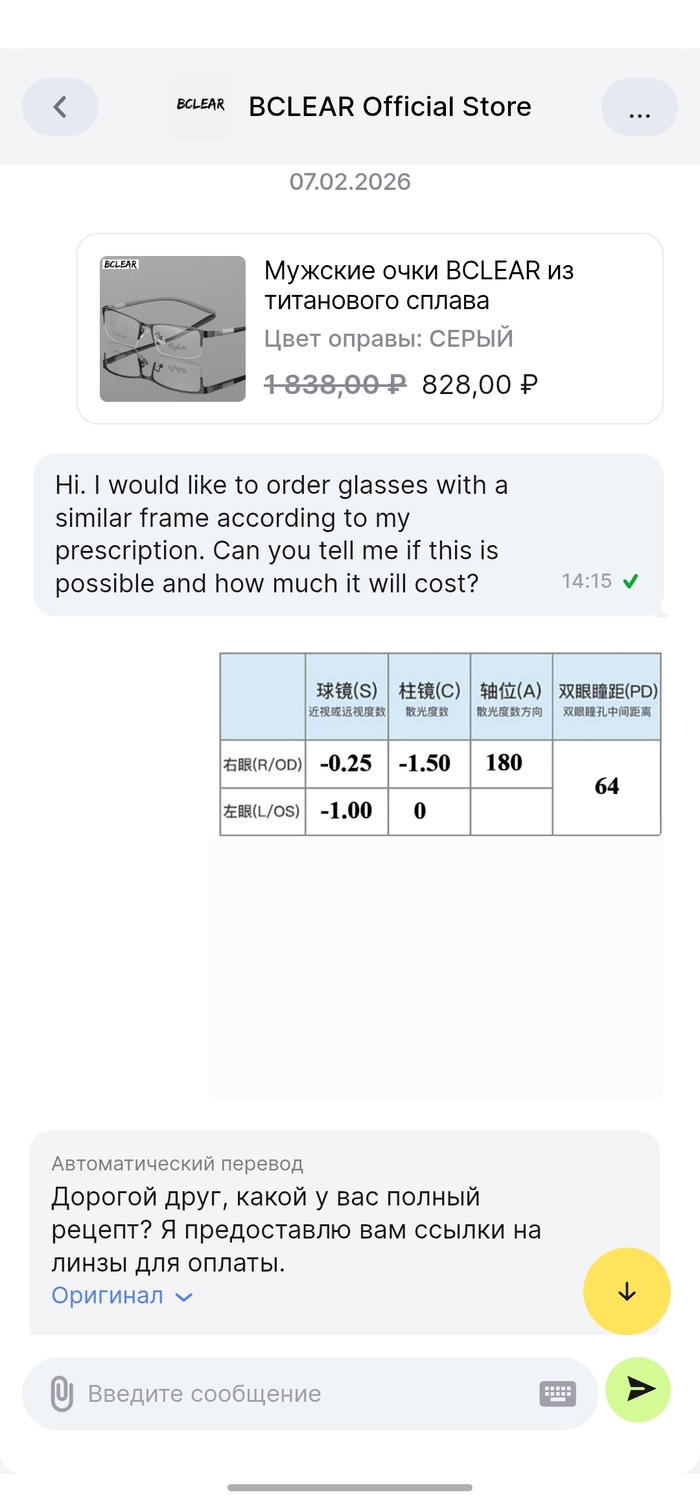Screen dimensions: 700x1501
Task: Tap the crossed-out price 1 838,00 ₽
Action: [x=335, y=384]
